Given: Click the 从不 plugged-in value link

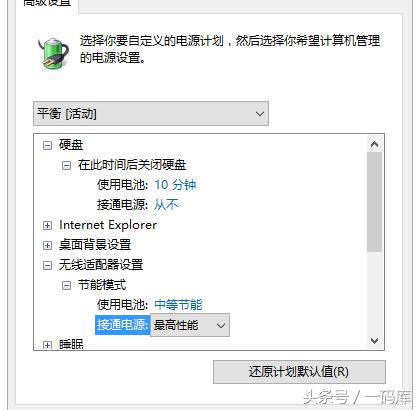Looking at the screenshot, I should pyautogui.click(x=166, y=205).
